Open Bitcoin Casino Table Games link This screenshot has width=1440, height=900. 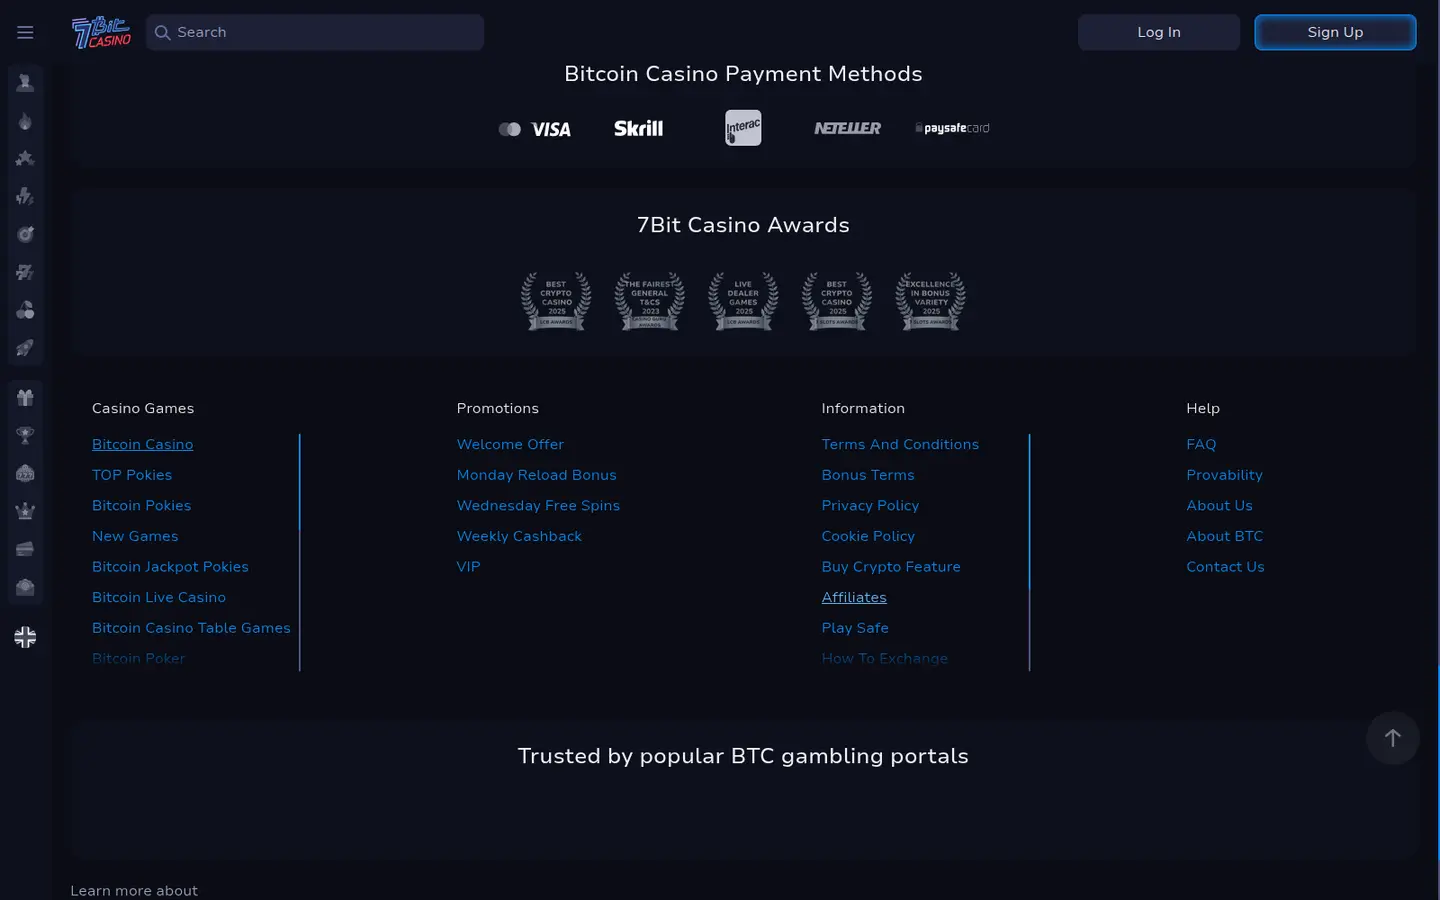(191, 628)
